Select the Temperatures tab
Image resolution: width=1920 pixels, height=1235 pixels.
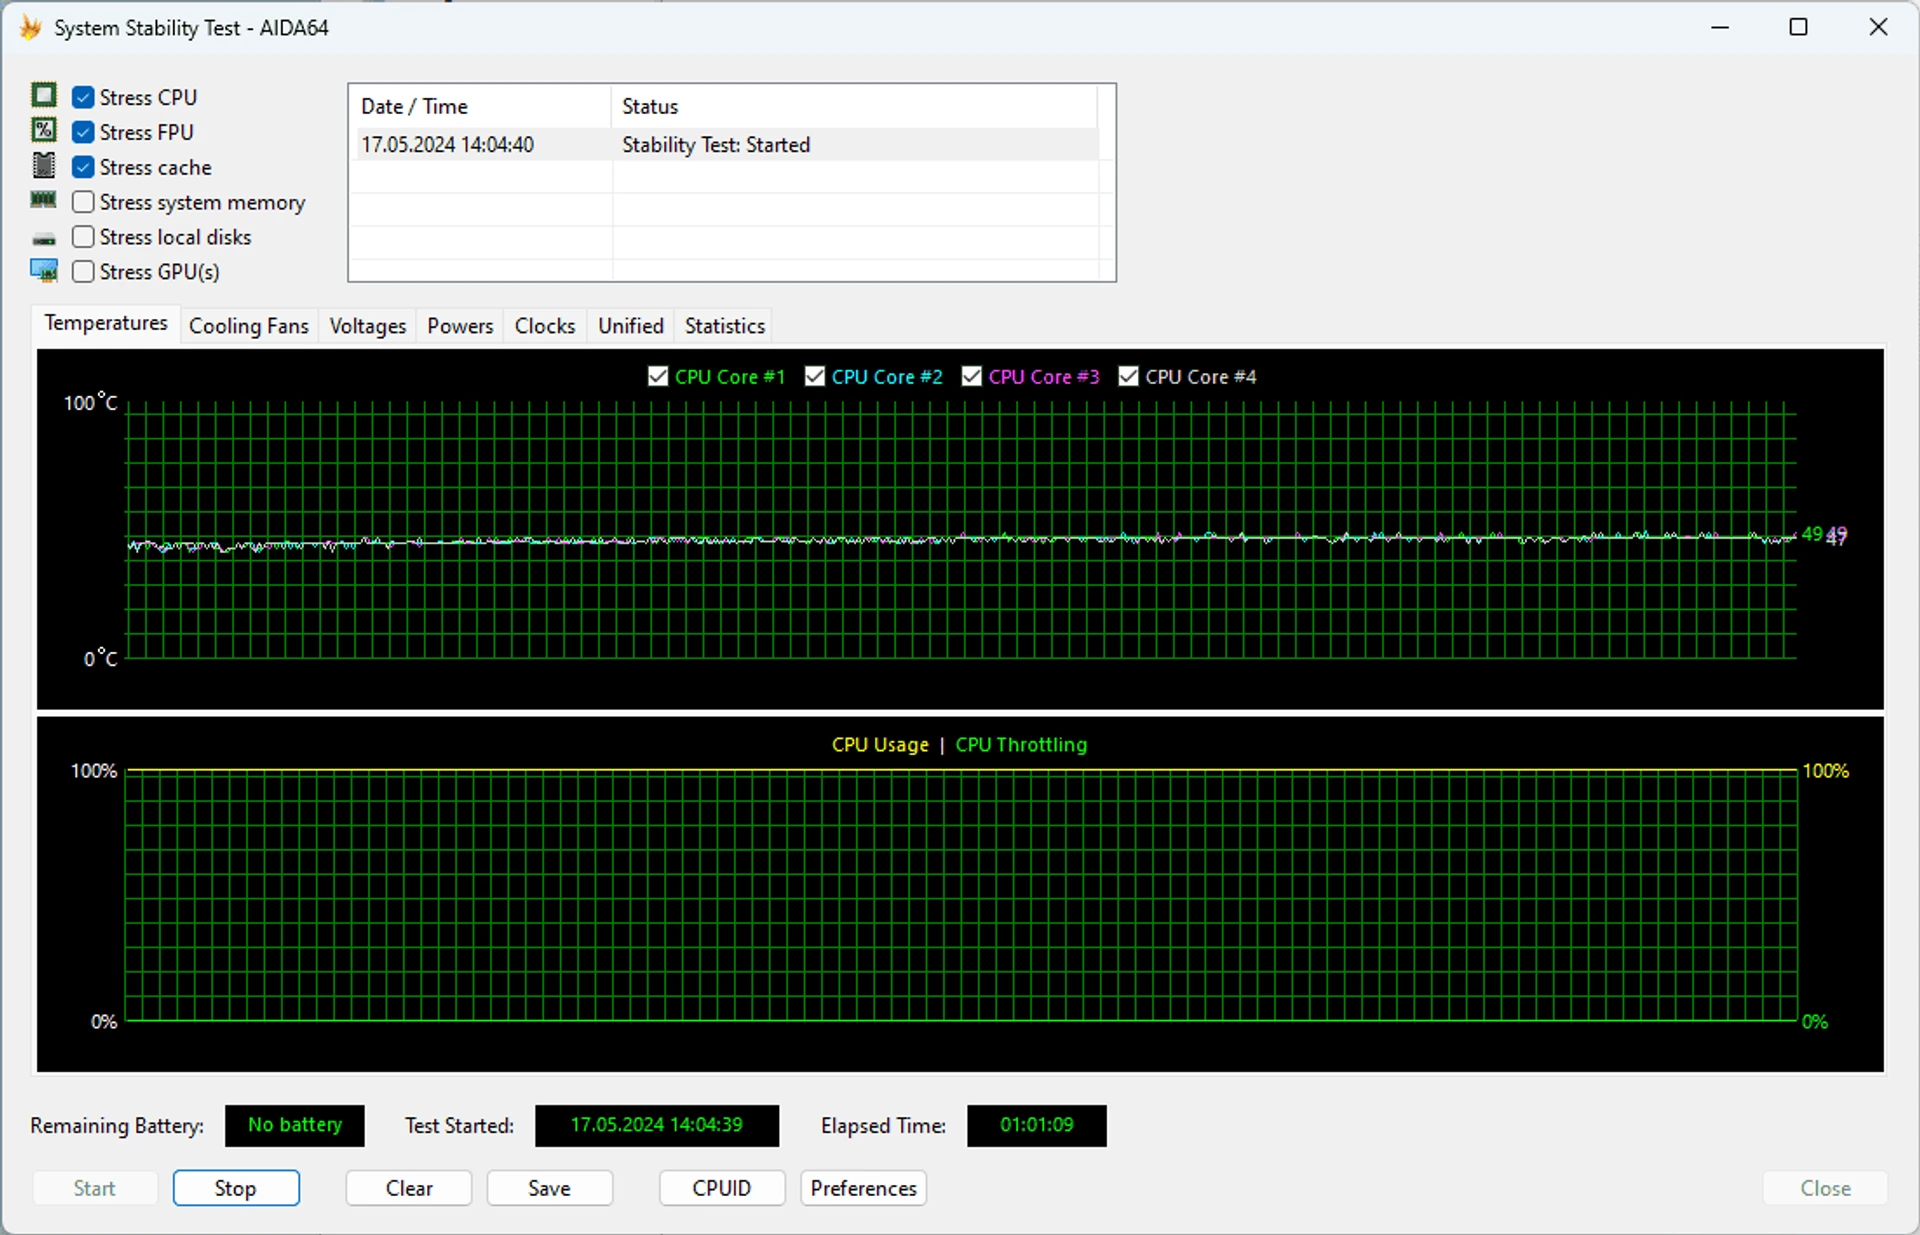point(106,323)
